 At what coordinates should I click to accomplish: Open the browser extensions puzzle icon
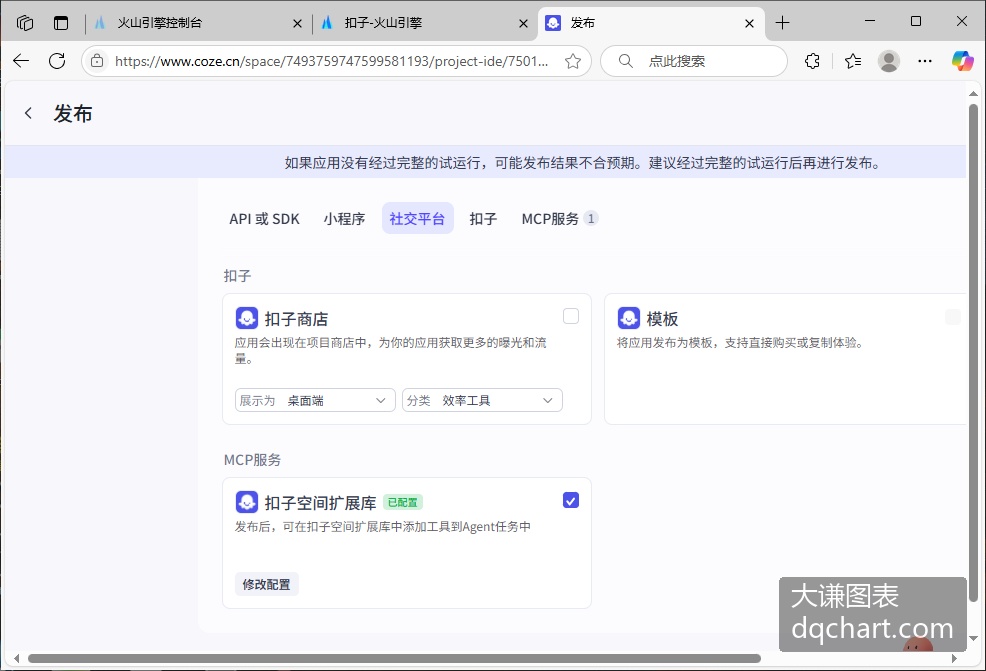click(812, 61)
